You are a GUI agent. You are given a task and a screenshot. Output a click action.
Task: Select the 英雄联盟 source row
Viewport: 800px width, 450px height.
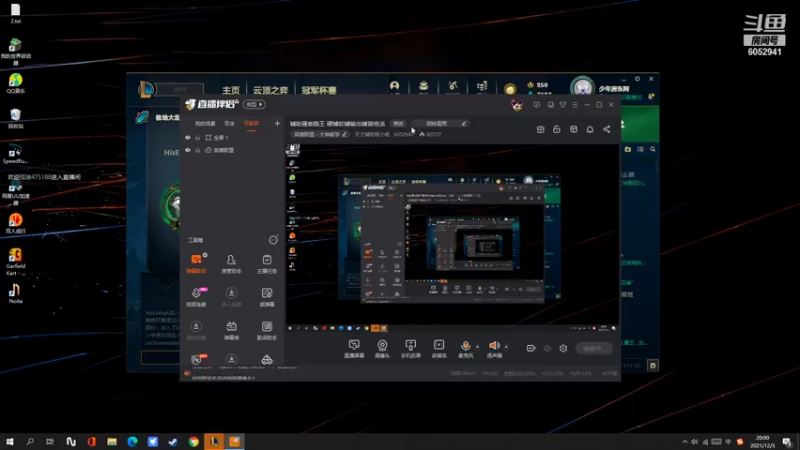pyautogui.click(x=232, y=151)
